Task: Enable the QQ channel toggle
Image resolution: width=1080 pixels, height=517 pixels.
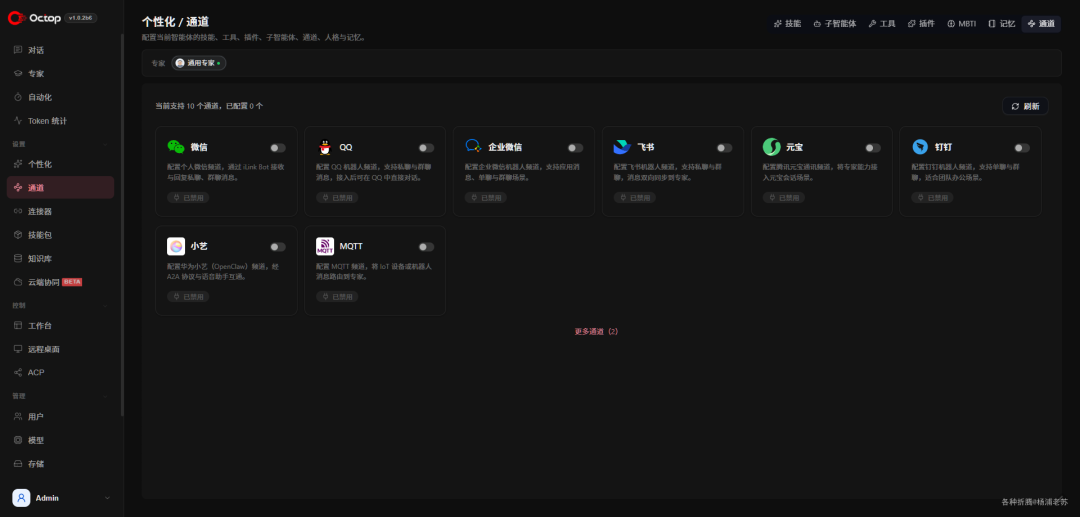Action: click(426, 148)
